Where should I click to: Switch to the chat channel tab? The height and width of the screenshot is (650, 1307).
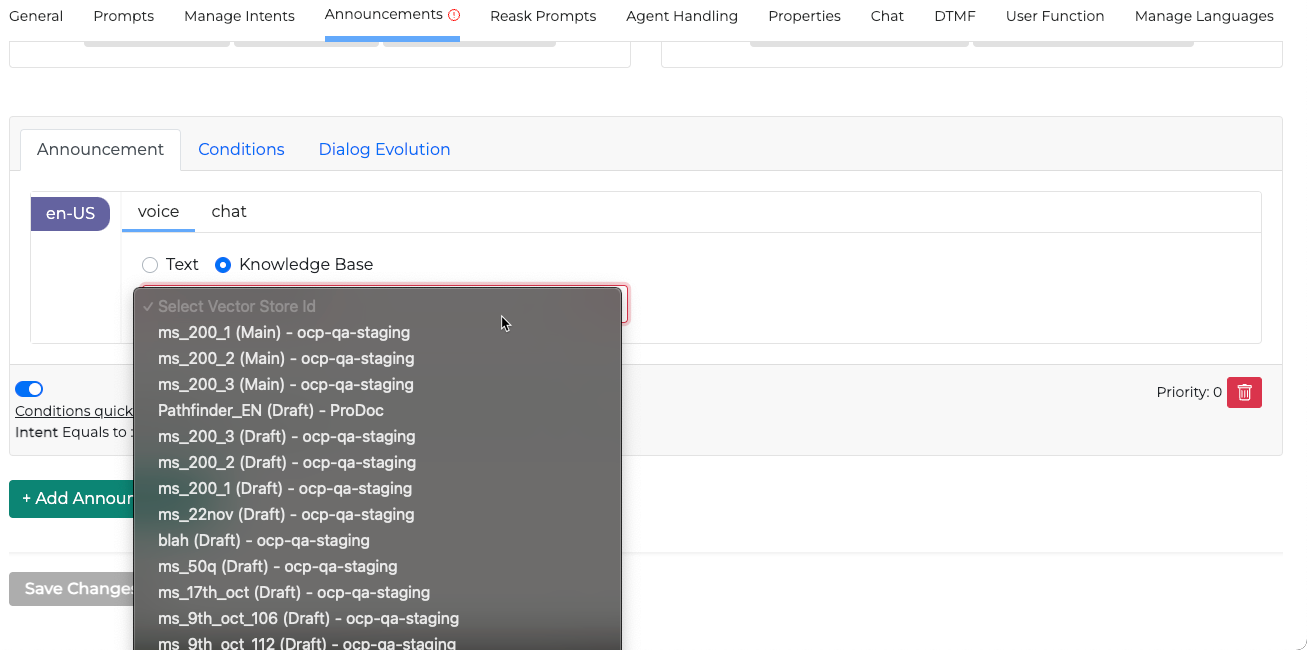tap(229, 211)
